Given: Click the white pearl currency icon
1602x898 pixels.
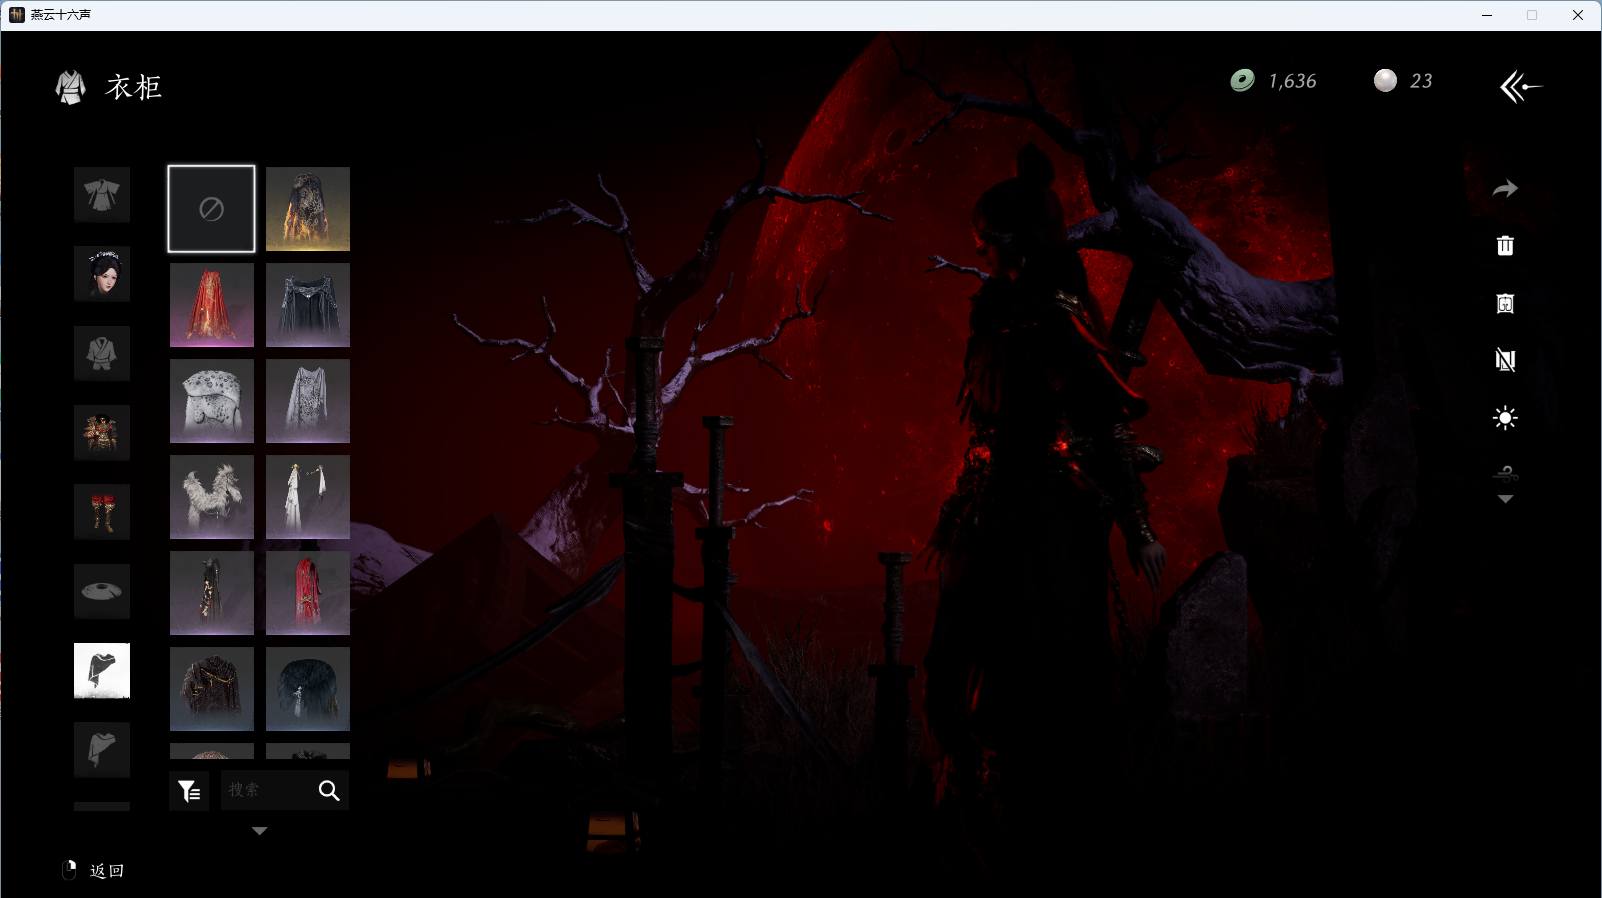Looking at the screenshot, I should [x=1385, y=81].
